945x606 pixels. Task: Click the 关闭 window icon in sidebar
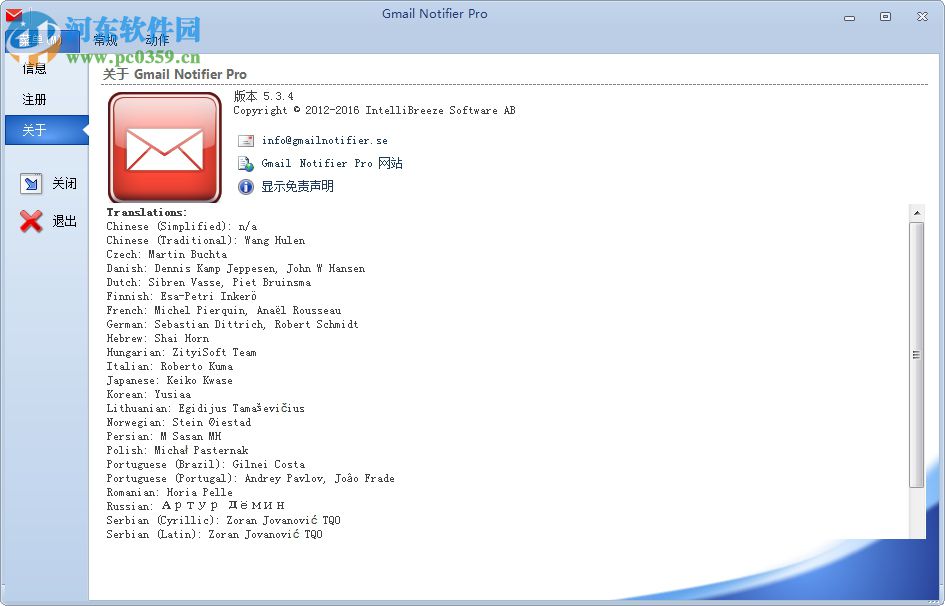[x=31, y=183]
